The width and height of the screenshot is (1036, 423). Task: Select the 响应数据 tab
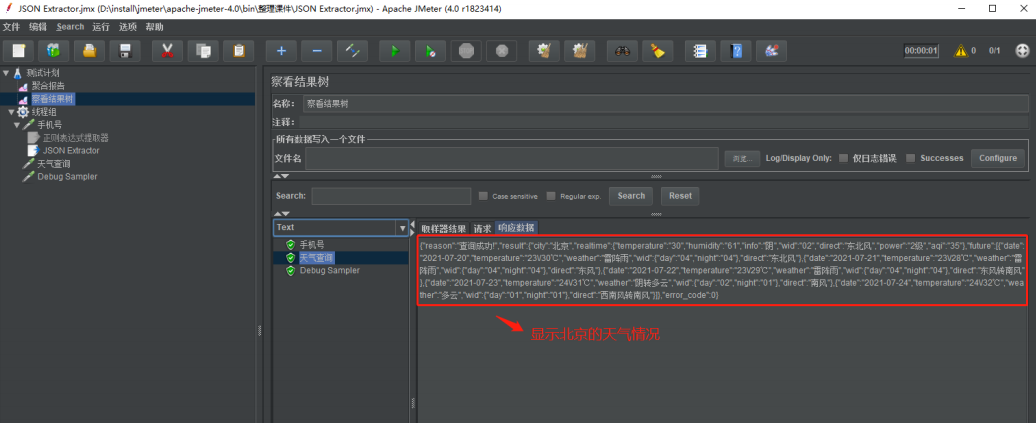click(516, 229)
